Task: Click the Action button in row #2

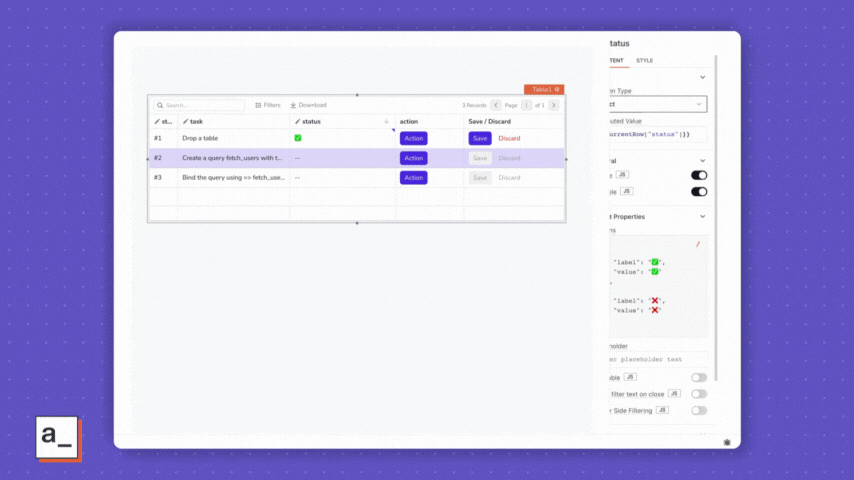Action: point(413,158)
